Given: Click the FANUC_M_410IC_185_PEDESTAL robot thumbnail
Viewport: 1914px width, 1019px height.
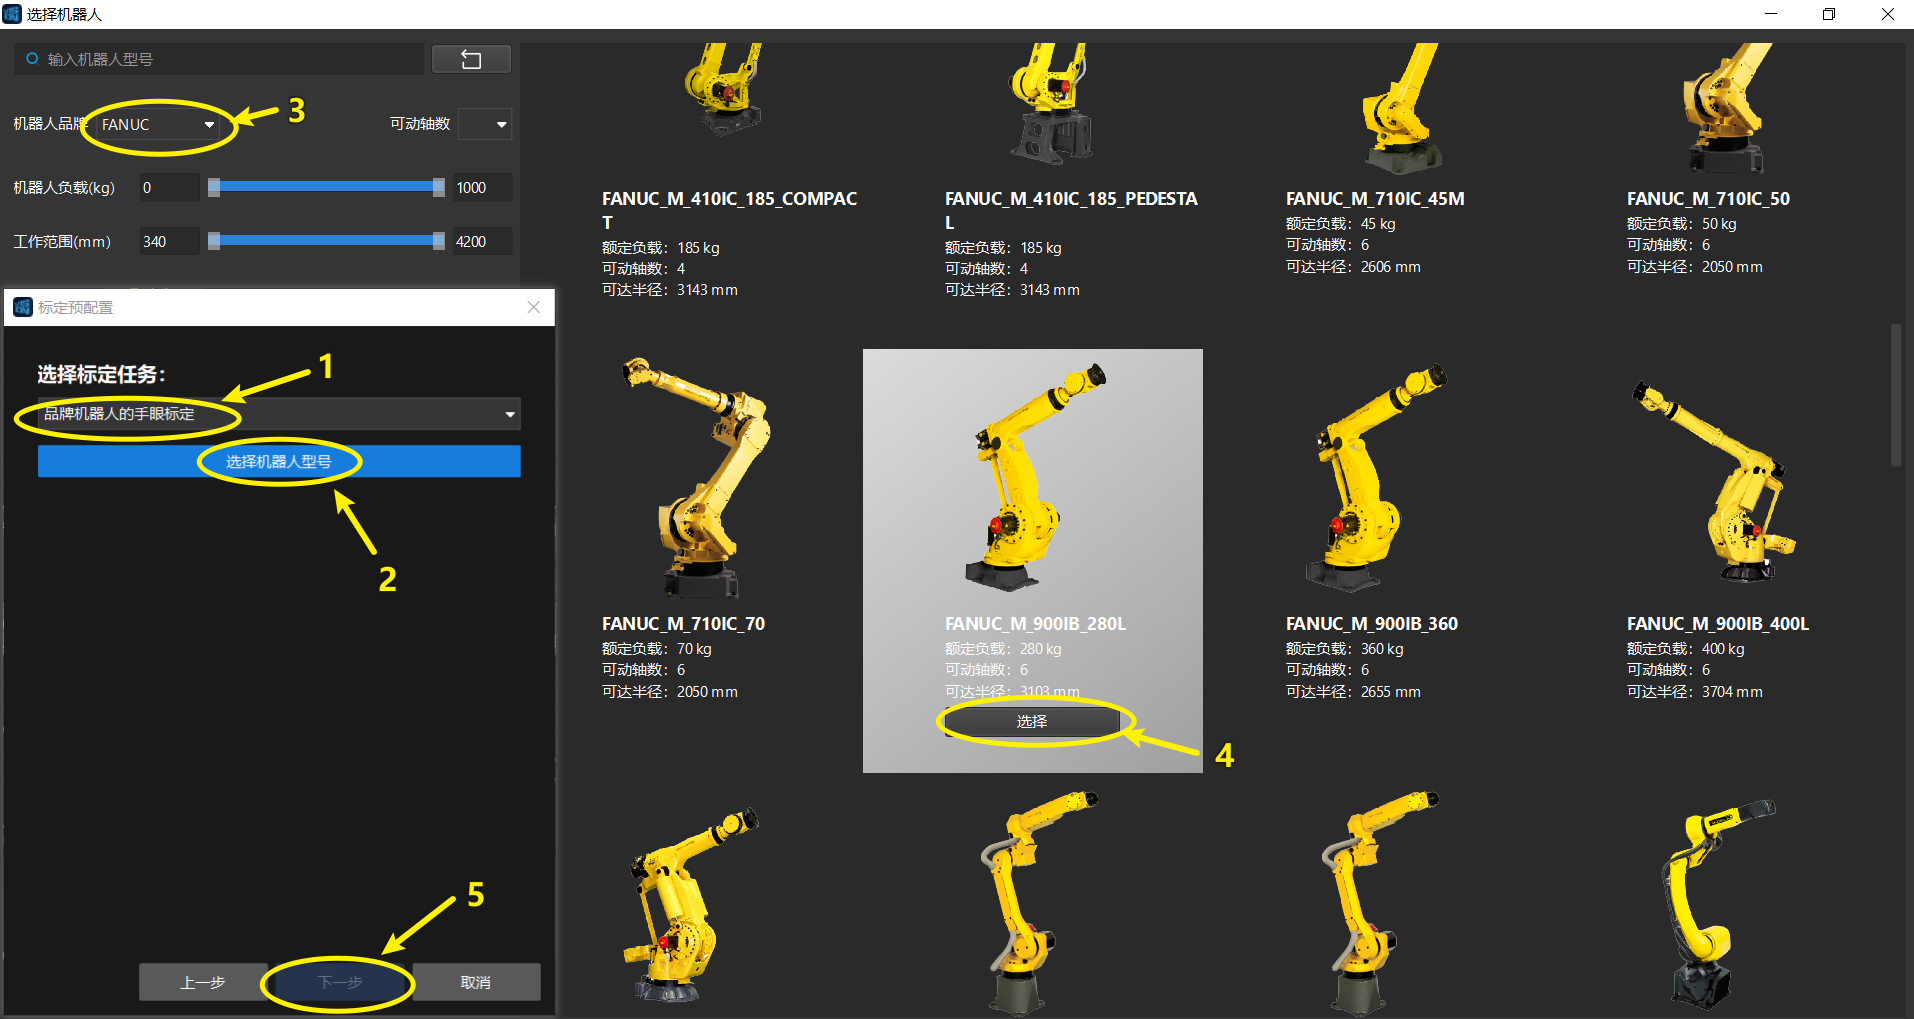Looking at the screenshot, I should [1050, 103].
